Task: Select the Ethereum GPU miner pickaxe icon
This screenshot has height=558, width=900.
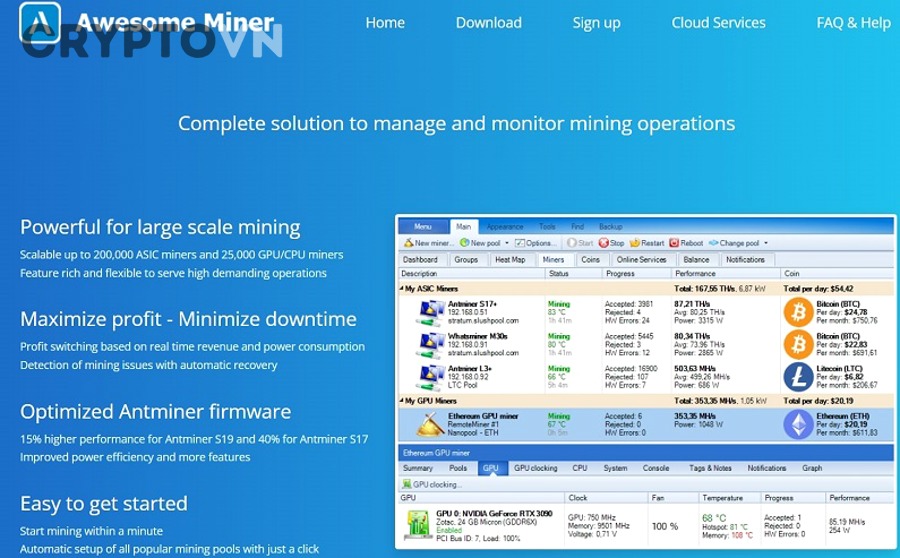Action: [430, 424]
